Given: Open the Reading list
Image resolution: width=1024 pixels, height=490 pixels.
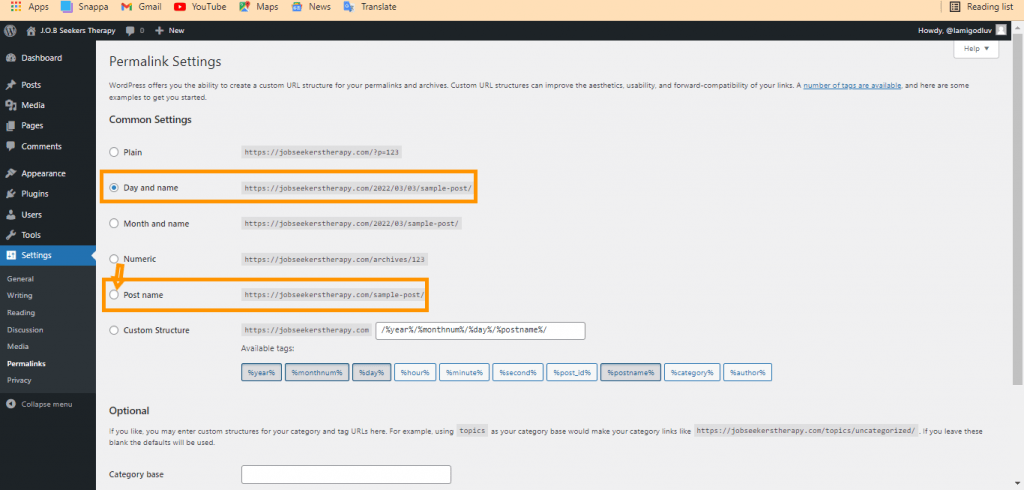Looking at the screenshot, I should pos(982,7).
